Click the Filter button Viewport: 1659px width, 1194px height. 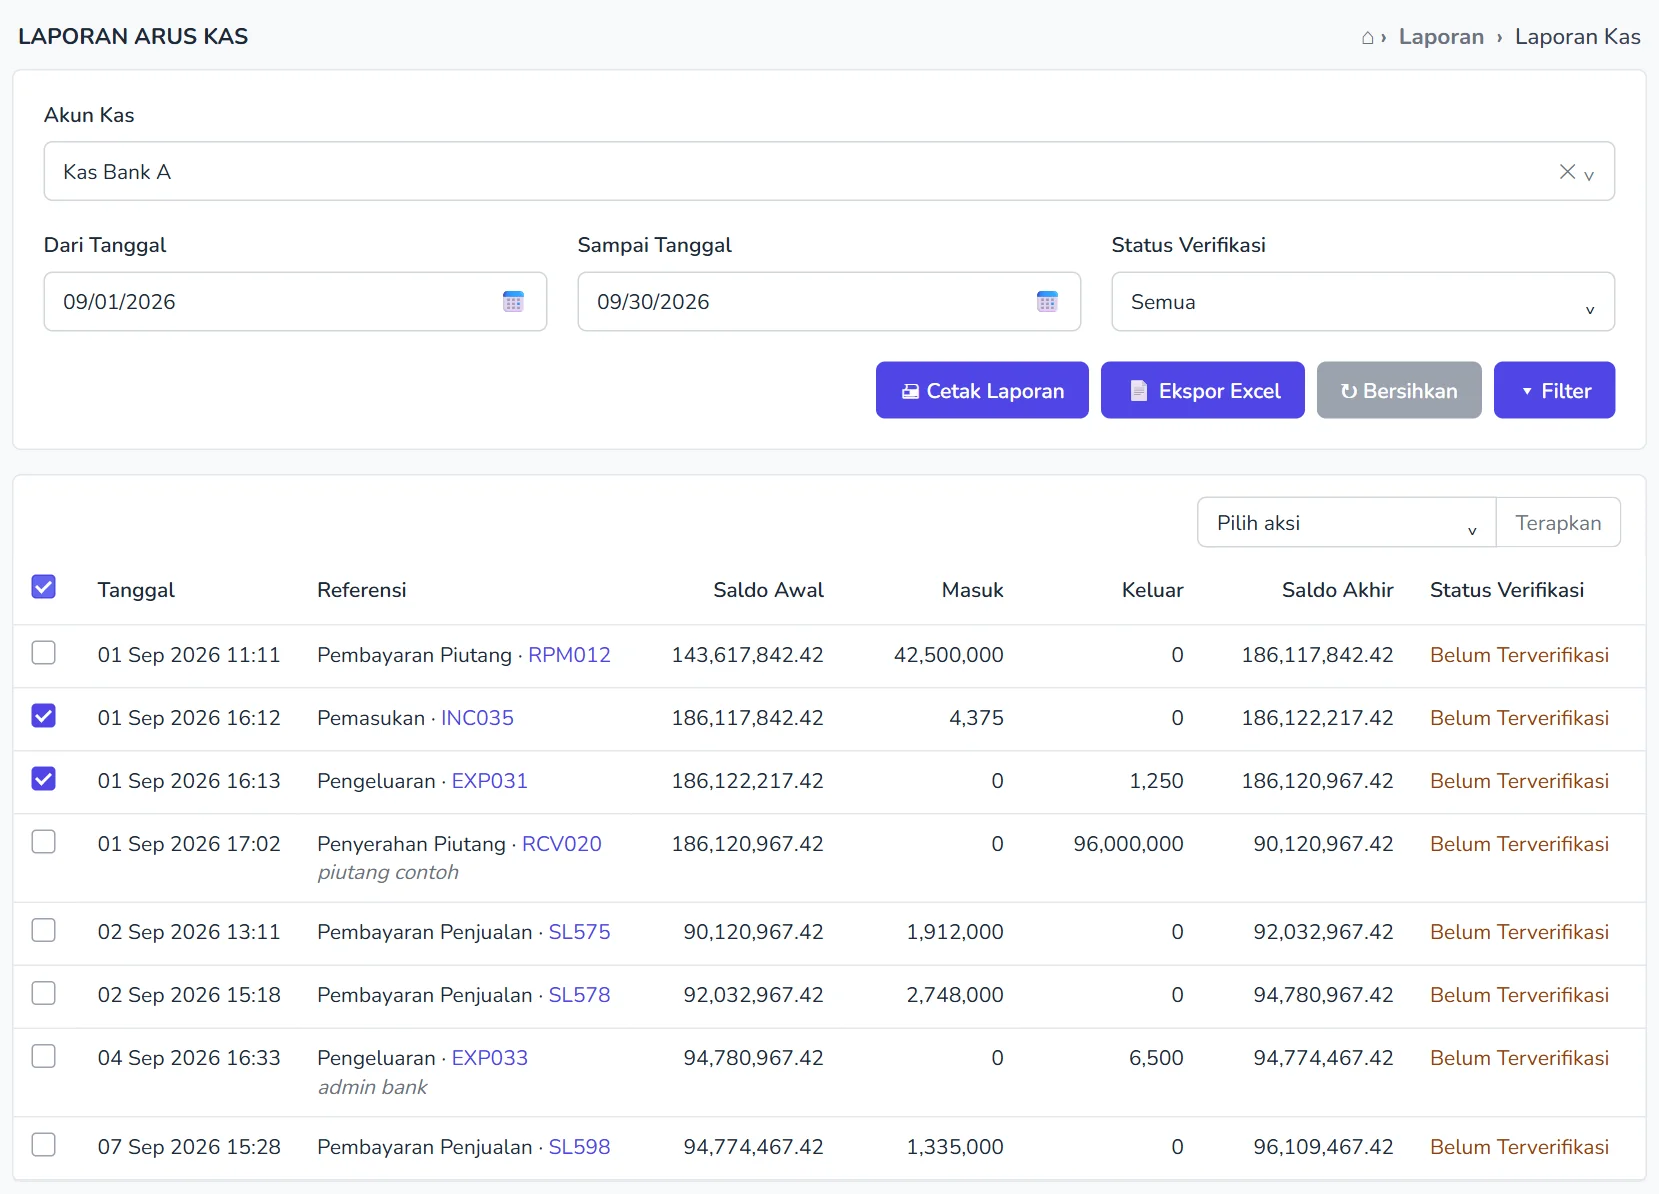(1554, 390)
